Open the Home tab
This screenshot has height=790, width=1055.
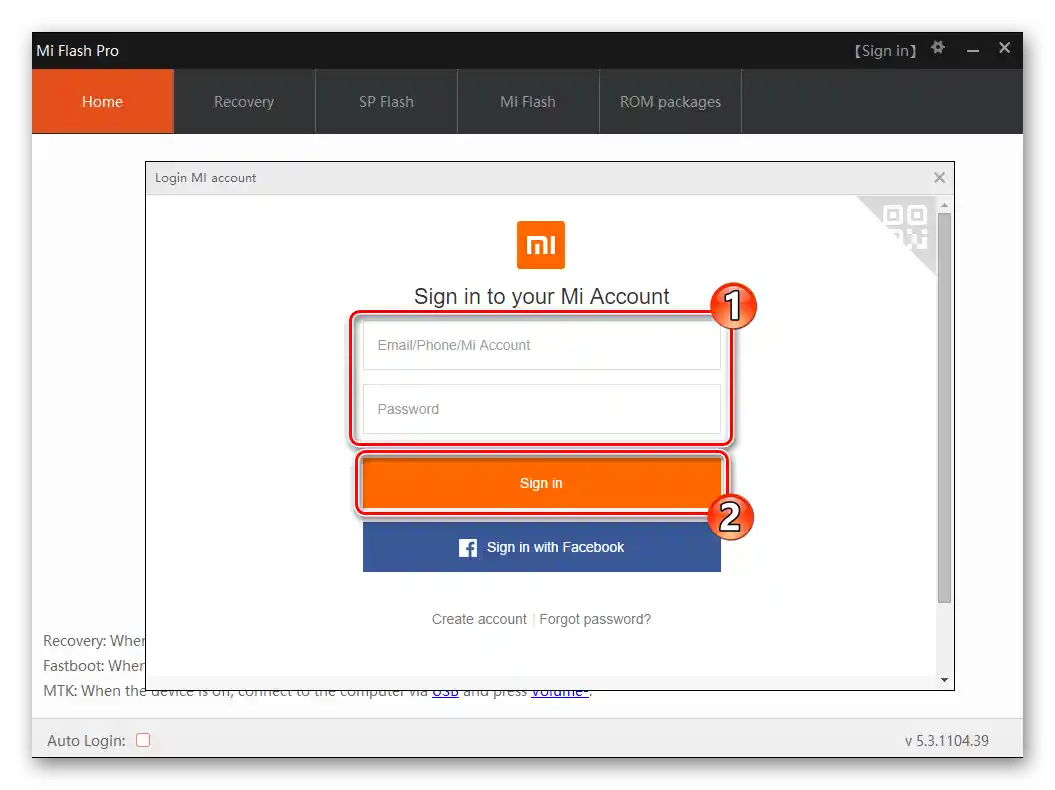pos(103,102)
